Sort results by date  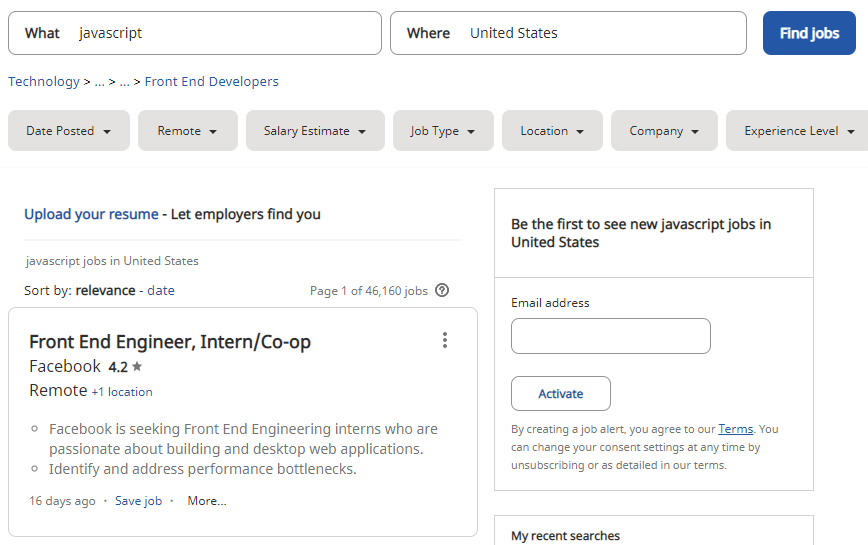pos(161,290)
